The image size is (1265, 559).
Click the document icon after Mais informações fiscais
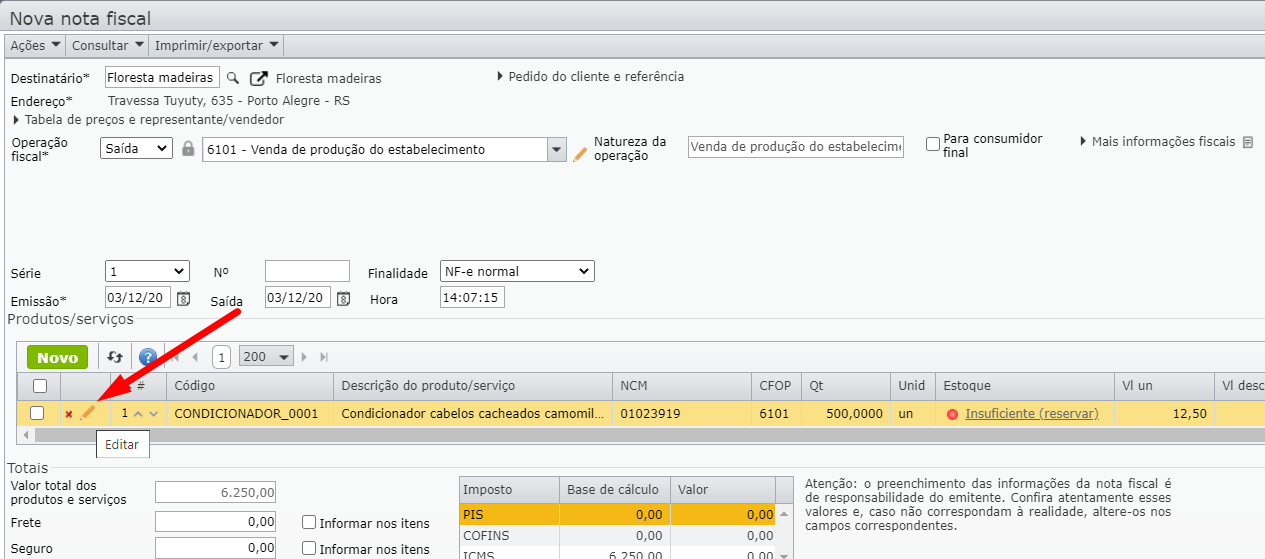[x=1247, y=142]
